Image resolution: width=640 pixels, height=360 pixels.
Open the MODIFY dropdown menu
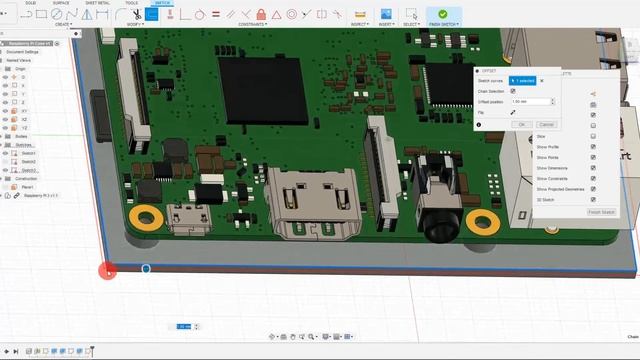pyautogui.click(x=135, y=24)
